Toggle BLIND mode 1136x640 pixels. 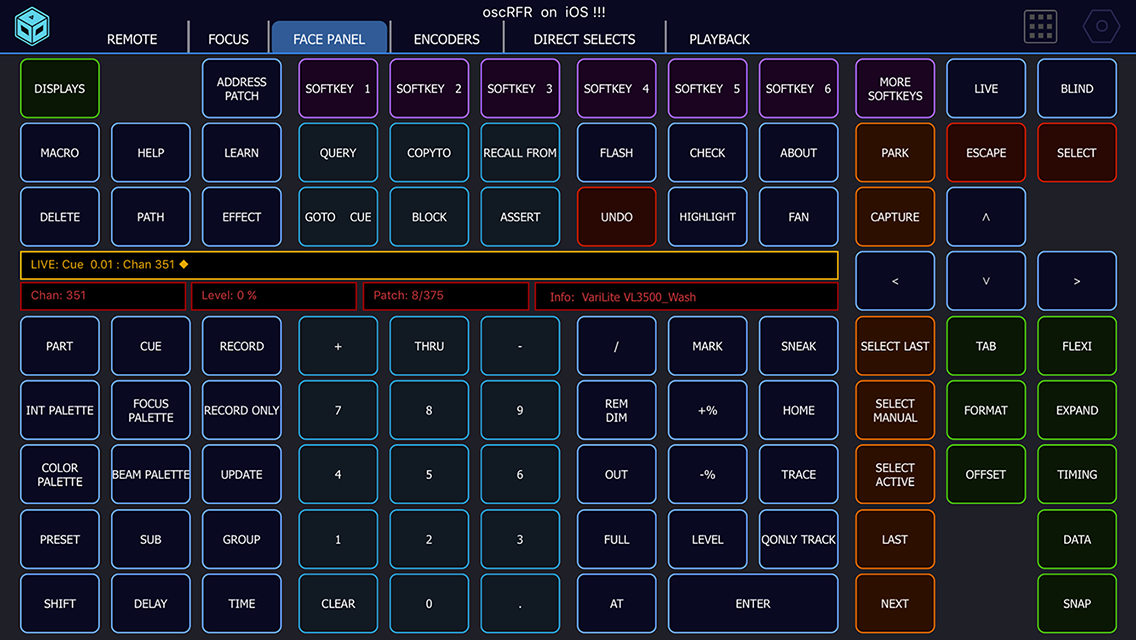(1077, 88)
